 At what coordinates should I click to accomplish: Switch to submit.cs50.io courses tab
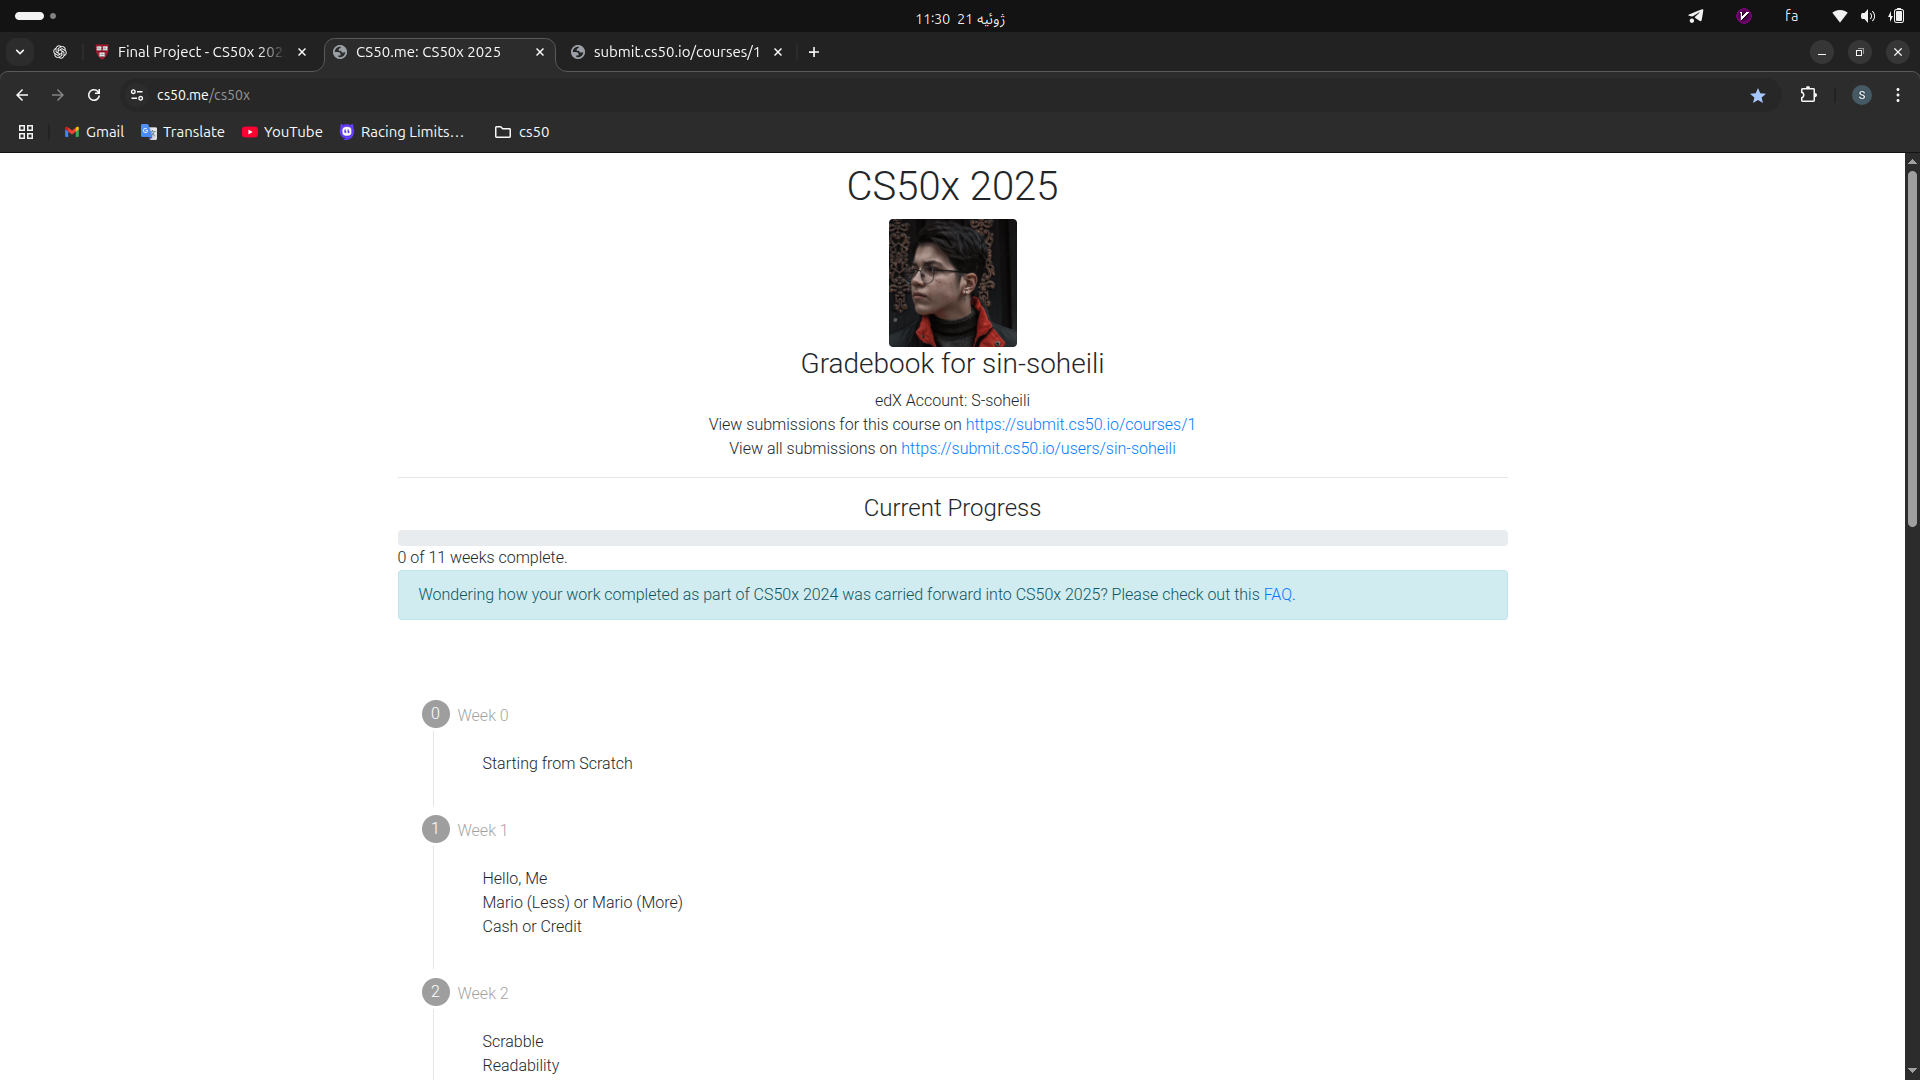(x=675, y=52)
